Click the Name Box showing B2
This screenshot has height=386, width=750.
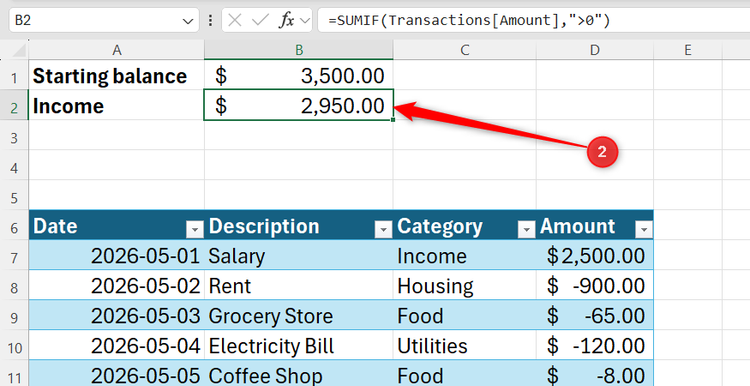coord(103,21)
